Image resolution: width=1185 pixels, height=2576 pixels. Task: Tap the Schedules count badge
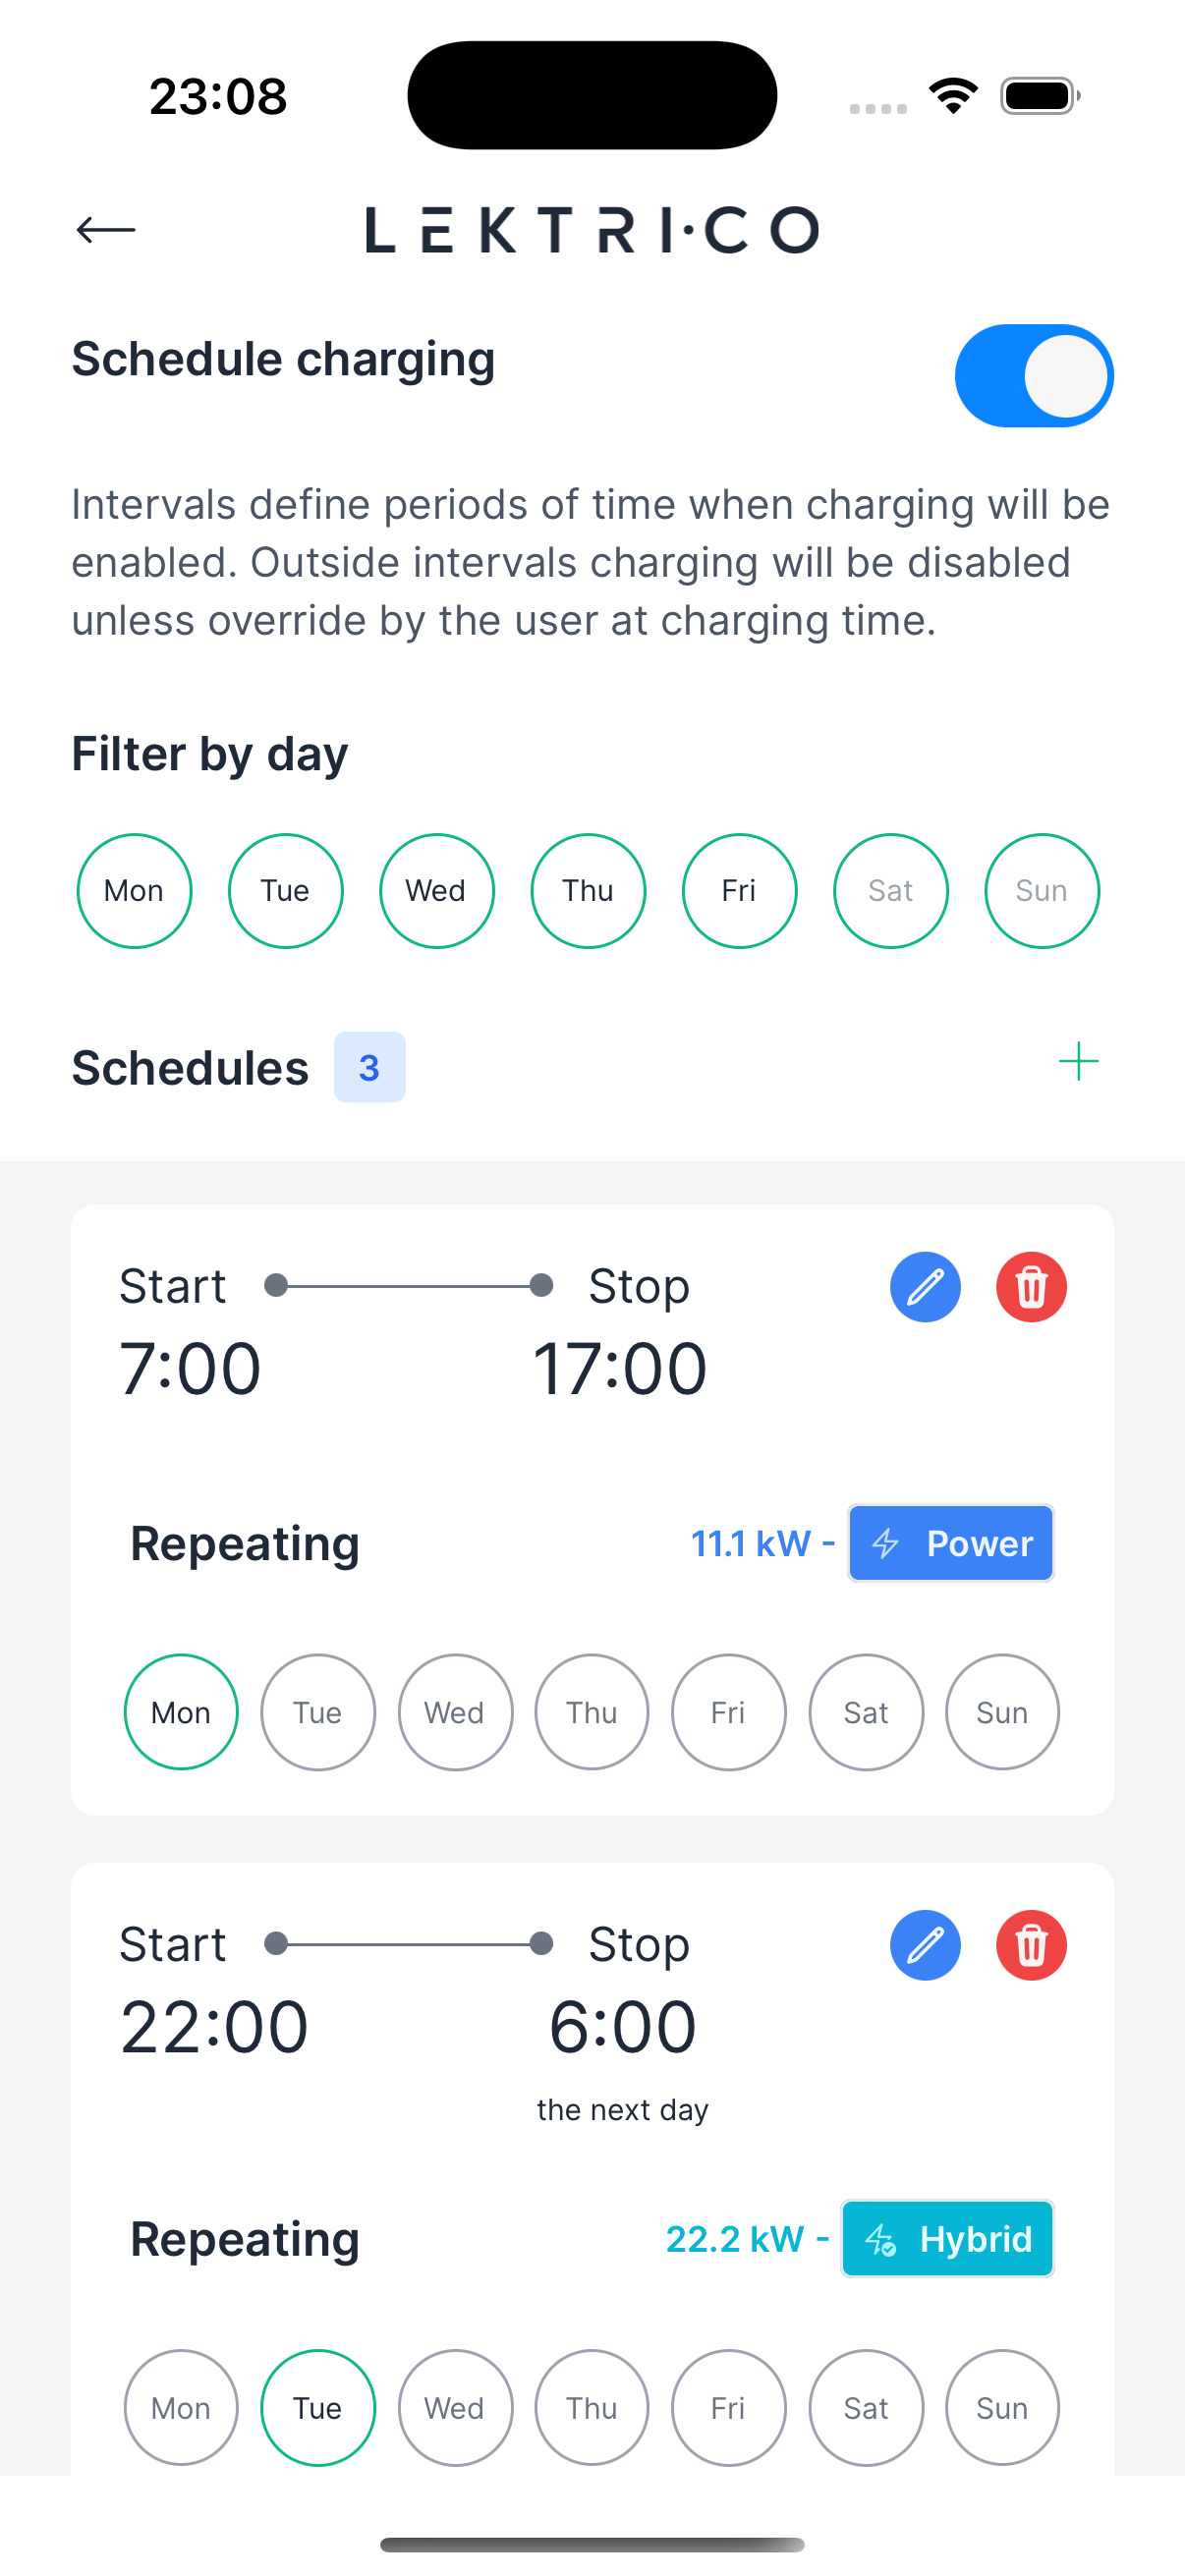click(369, 1067)
